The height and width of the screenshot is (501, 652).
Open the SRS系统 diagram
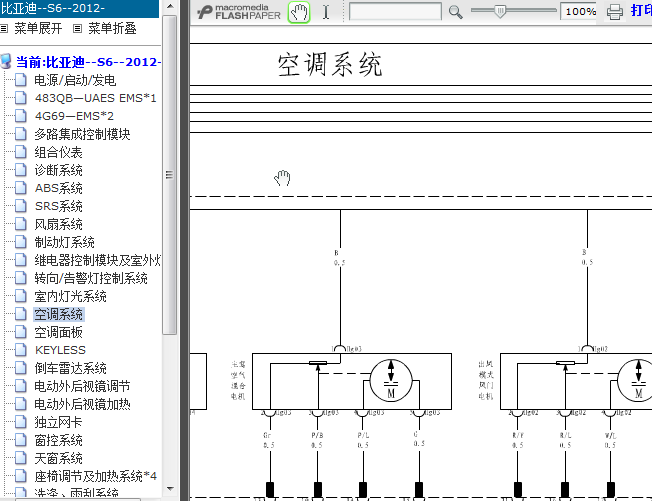pos(58,206)
